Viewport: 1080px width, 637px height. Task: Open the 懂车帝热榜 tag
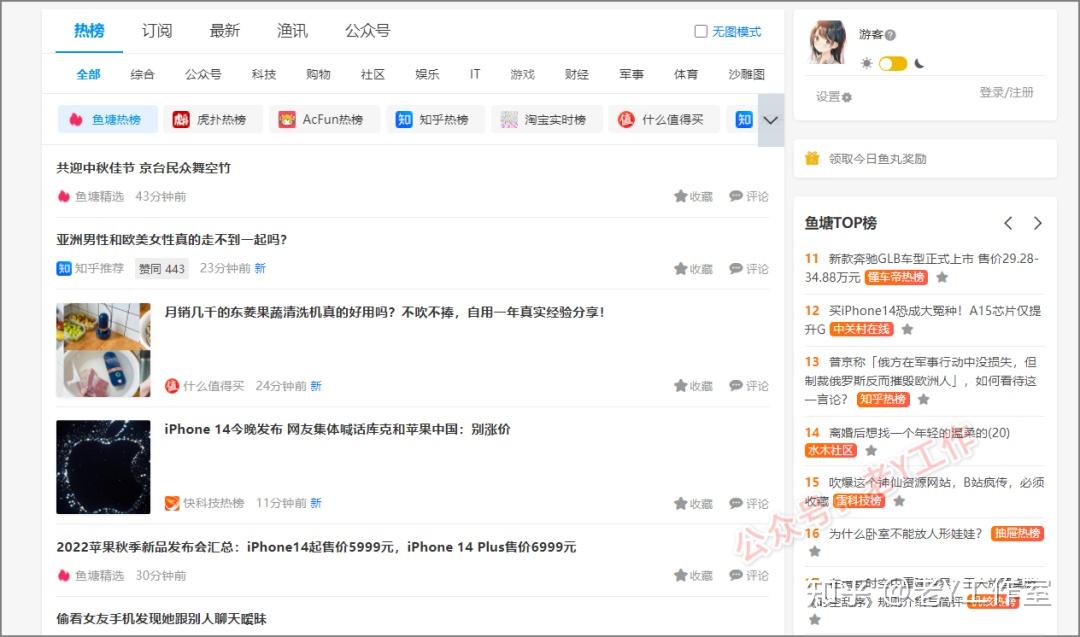(x=896, y=278)
